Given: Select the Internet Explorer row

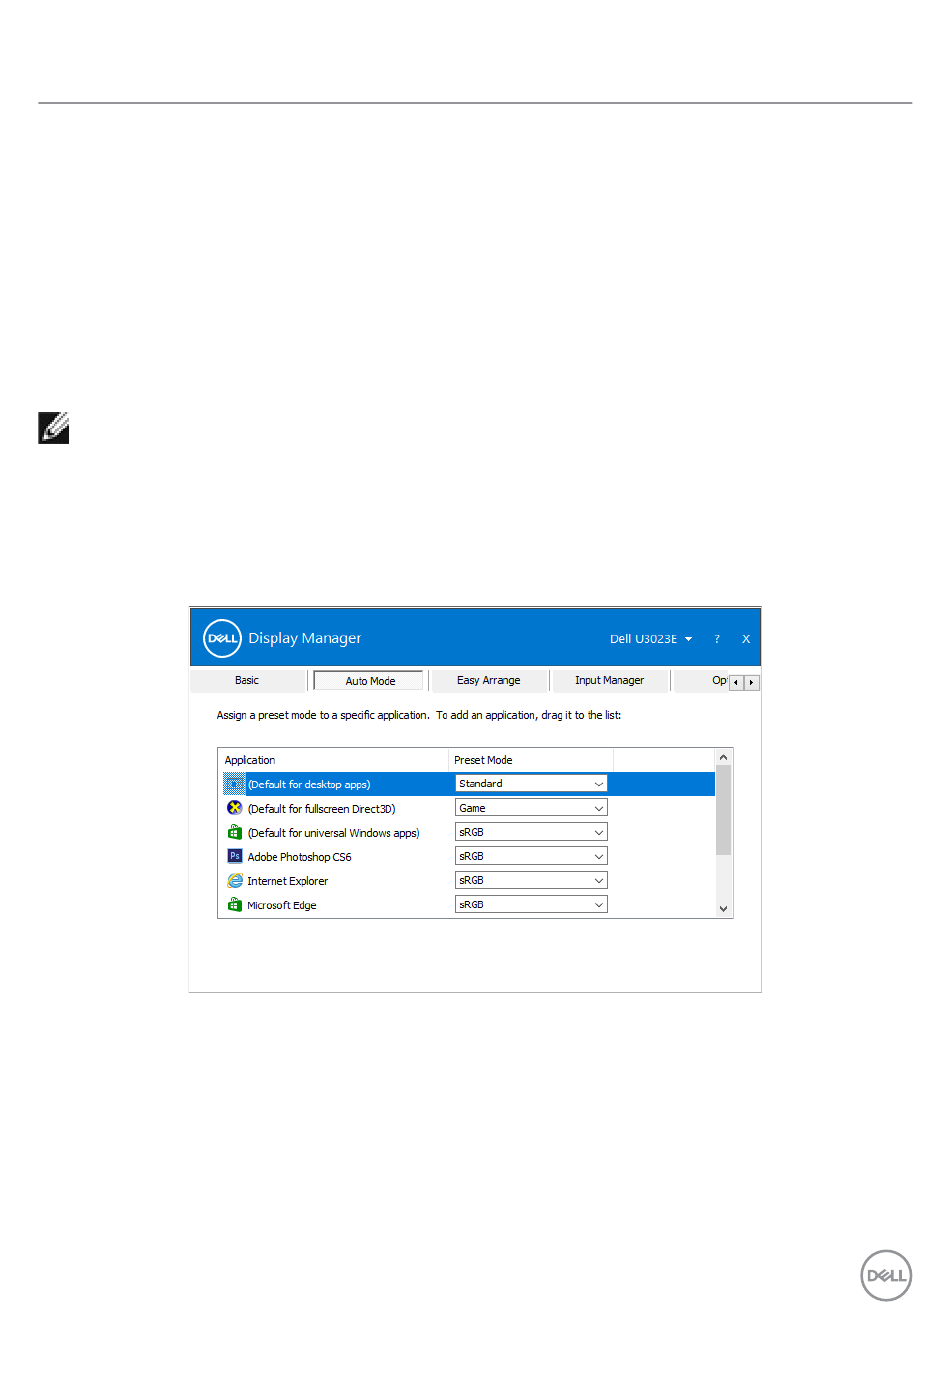Looking at the screenshot, I should coord(467,880).
